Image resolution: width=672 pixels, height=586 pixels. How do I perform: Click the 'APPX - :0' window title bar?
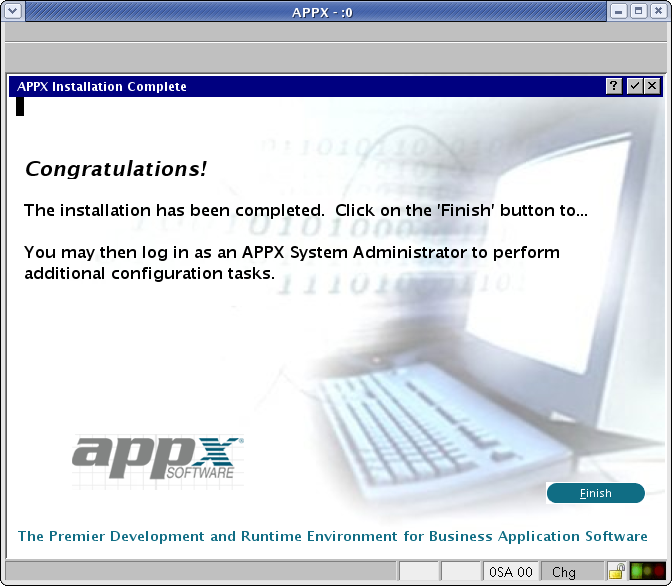tap(316, 12)
